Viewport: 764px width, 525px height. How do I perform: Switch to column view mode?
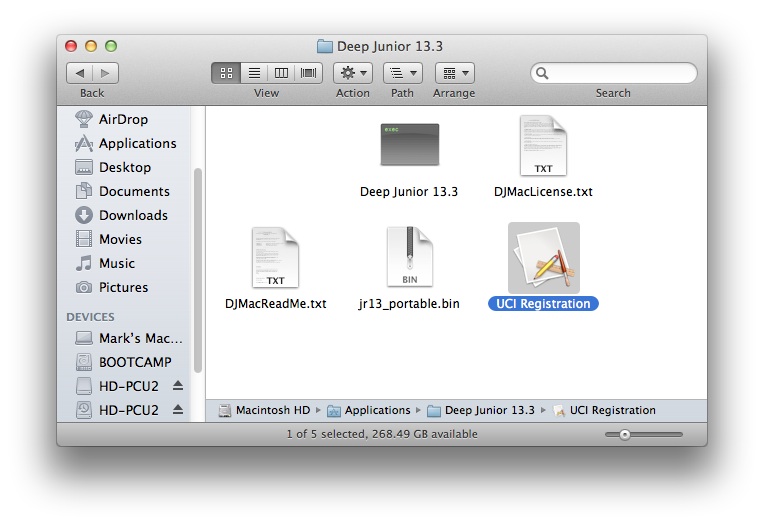tap(282, 73)
